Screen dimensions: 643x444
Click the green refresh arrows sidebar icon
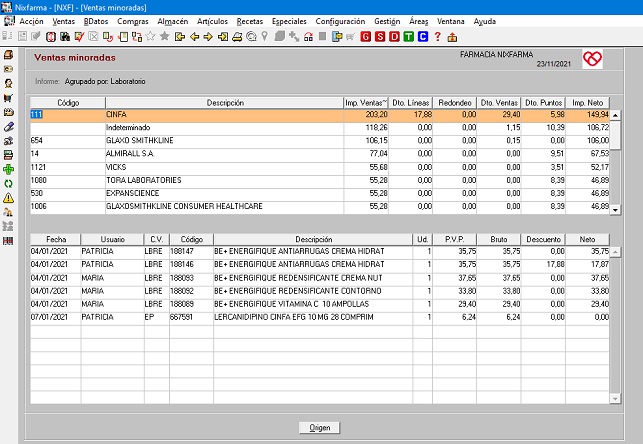tap(8, 184)
